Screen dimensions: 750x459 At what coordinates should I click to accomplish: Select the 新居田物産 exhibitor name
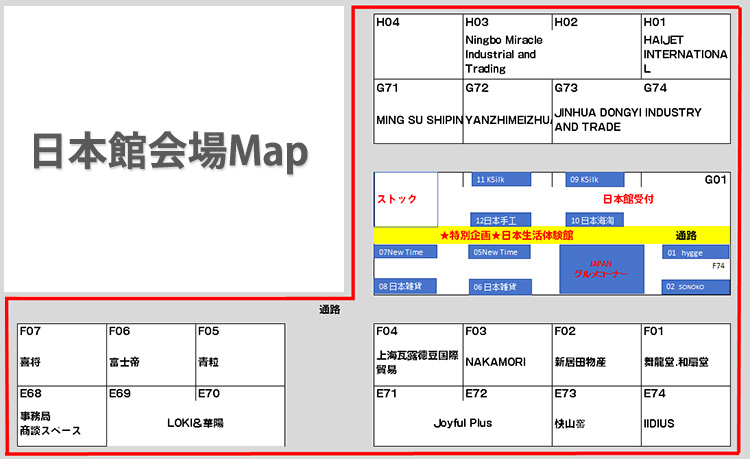point(580,362)
